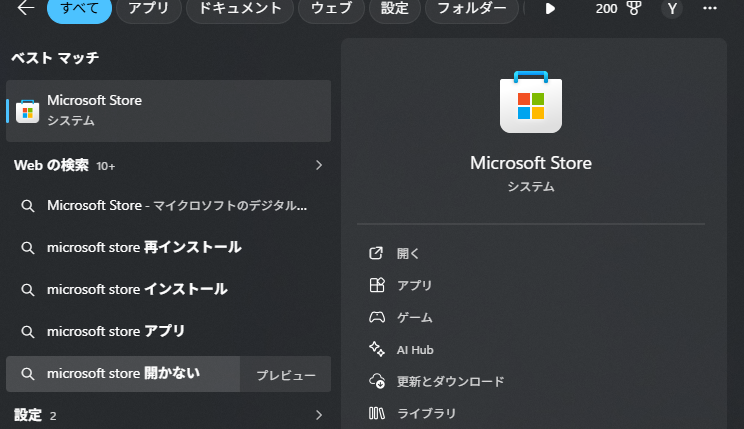Switch to the ドキュメント filter tab
This screenshot has width=744, height=429.
click(x=240, y=9)
